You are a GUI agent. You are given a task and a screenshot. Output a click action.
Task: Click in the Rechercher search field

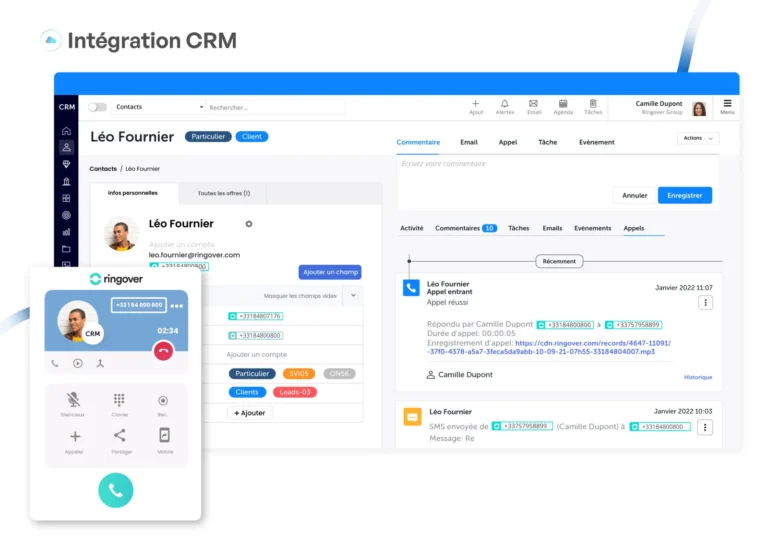click(x=275, y=107)
